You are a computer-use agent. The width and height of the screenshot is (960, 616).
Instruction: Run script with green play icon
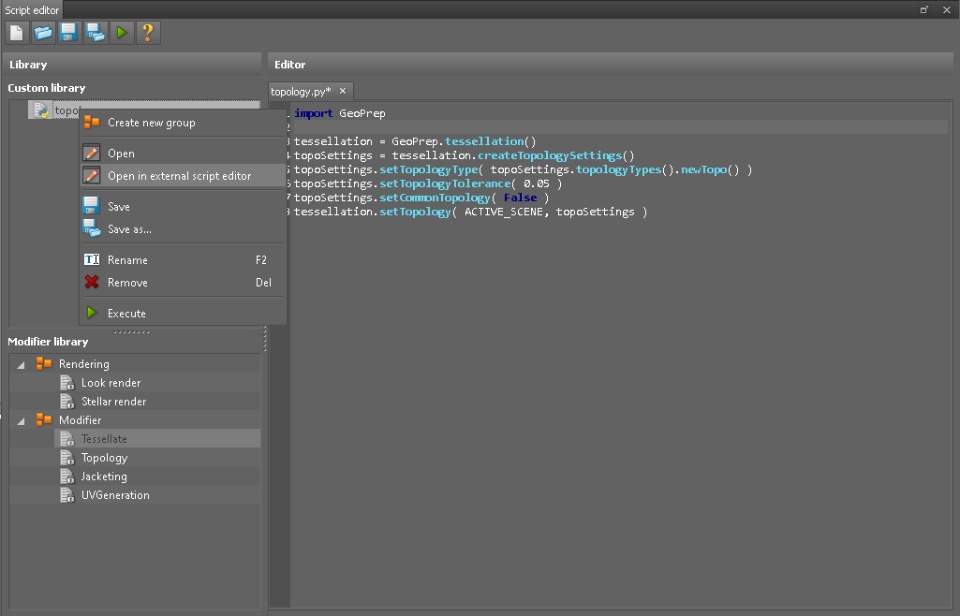tap(121, 33)
